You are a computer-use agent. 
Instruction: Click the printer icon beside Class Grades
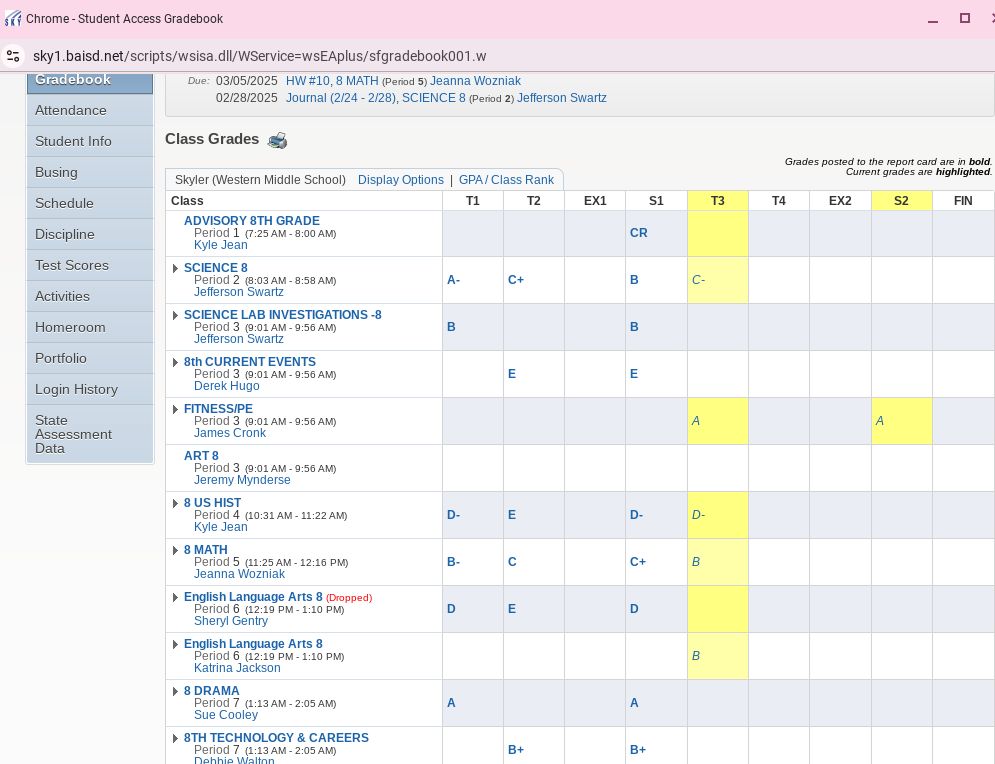coord(277,140)
